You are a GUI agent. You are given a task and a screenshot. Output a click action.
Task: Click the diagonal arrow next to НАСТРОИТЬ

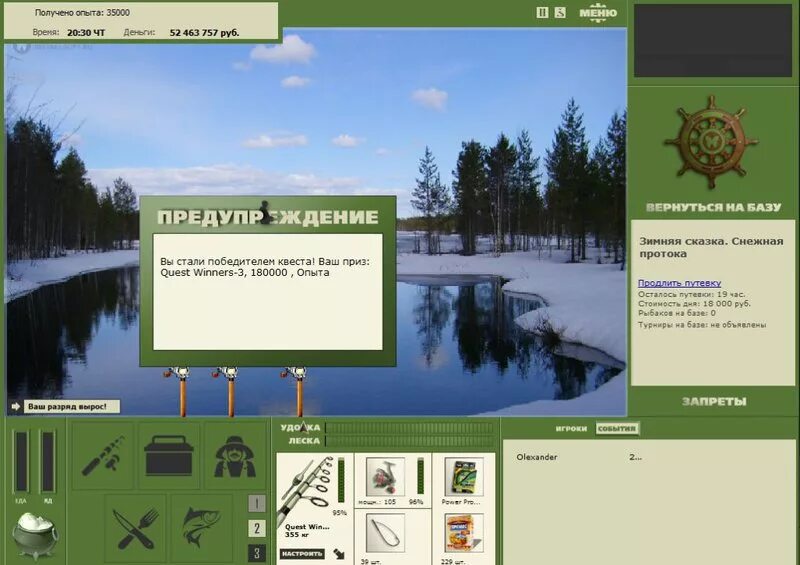(x=339, y=554)
